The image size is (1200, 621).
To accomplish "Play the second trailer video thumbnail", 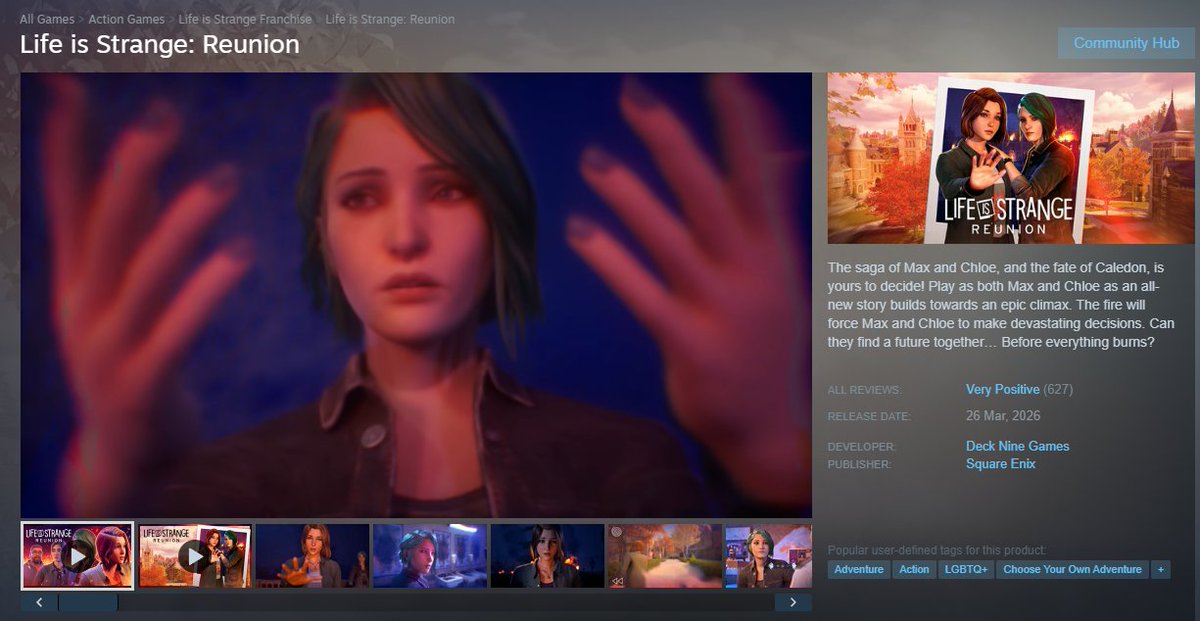I will 194,556.
